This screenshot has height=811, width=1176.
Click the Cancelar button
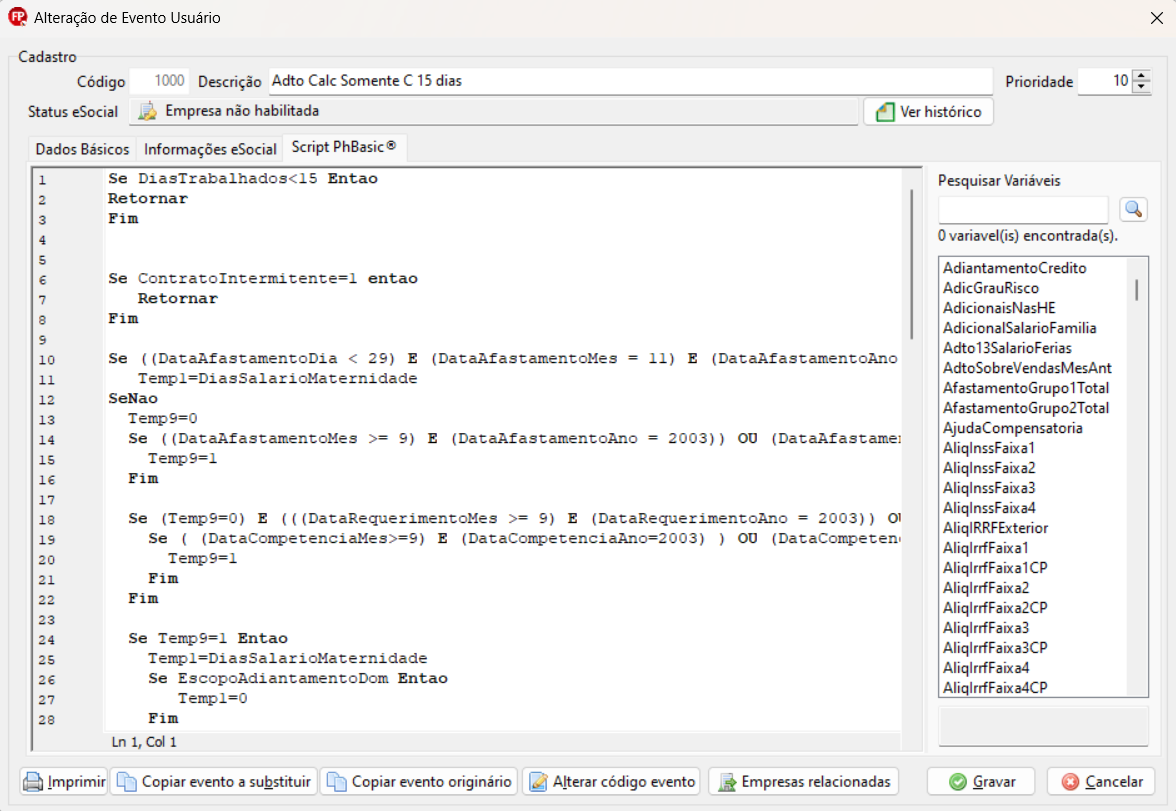[x=1101, y=782]
